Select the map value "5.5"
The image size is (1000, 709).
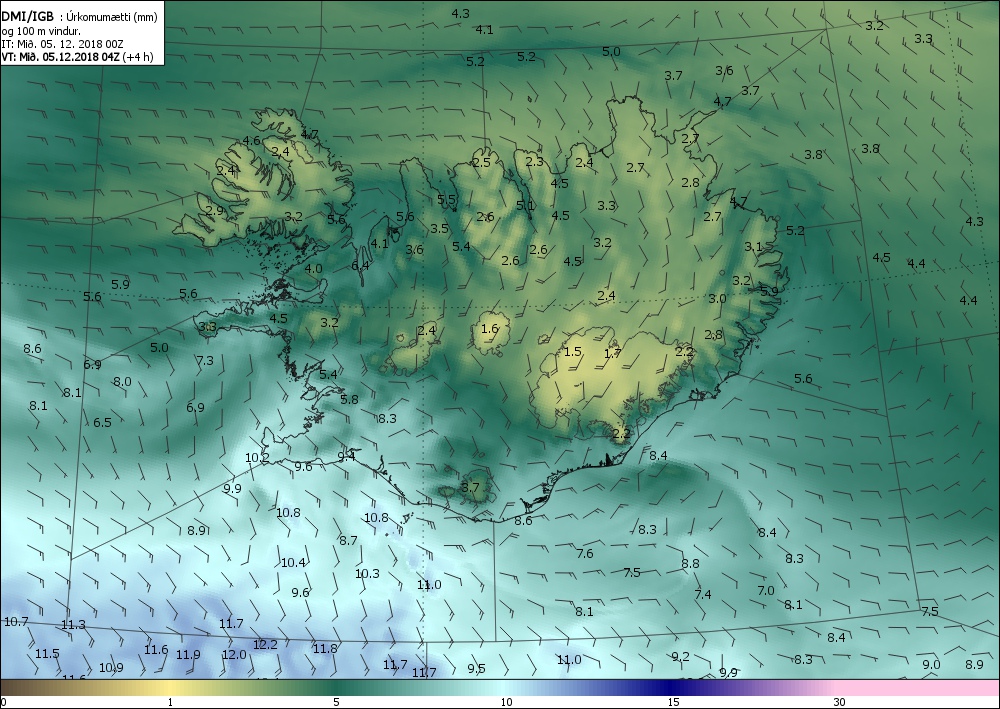pyautogui.click(x=446, y=200)
